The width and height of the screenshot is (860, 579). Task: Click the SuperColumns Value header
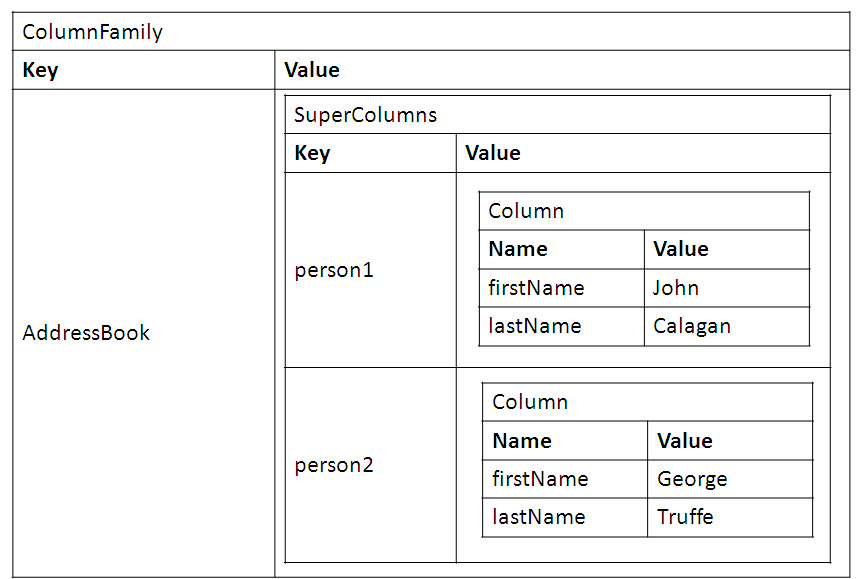coord(493,153)
